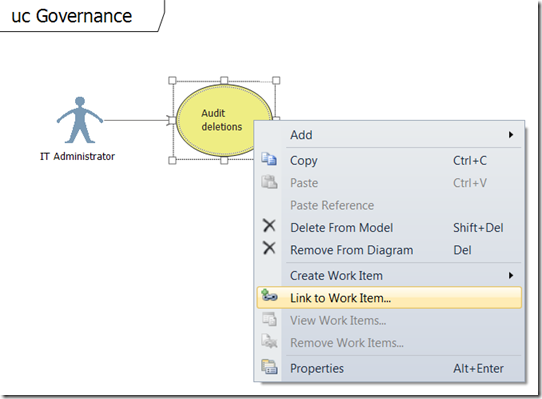Select View Work Items... entry

[389, 321]
